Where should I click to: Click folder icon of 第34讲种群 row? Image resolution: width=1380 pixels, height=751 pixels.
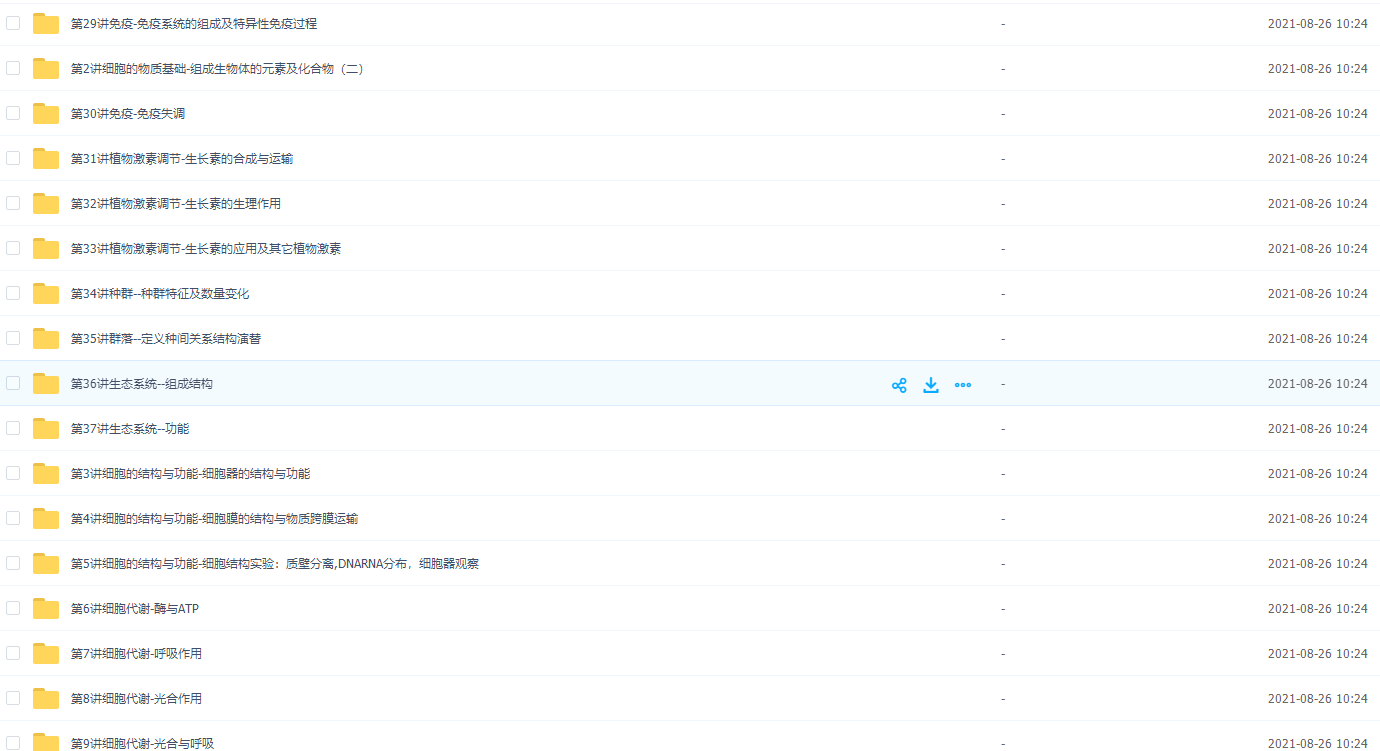46,294
